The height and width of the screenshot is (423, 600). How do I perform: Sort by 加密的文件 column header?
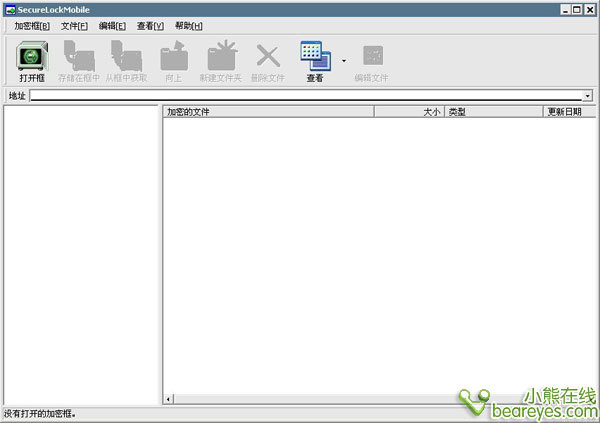(269, 112)
